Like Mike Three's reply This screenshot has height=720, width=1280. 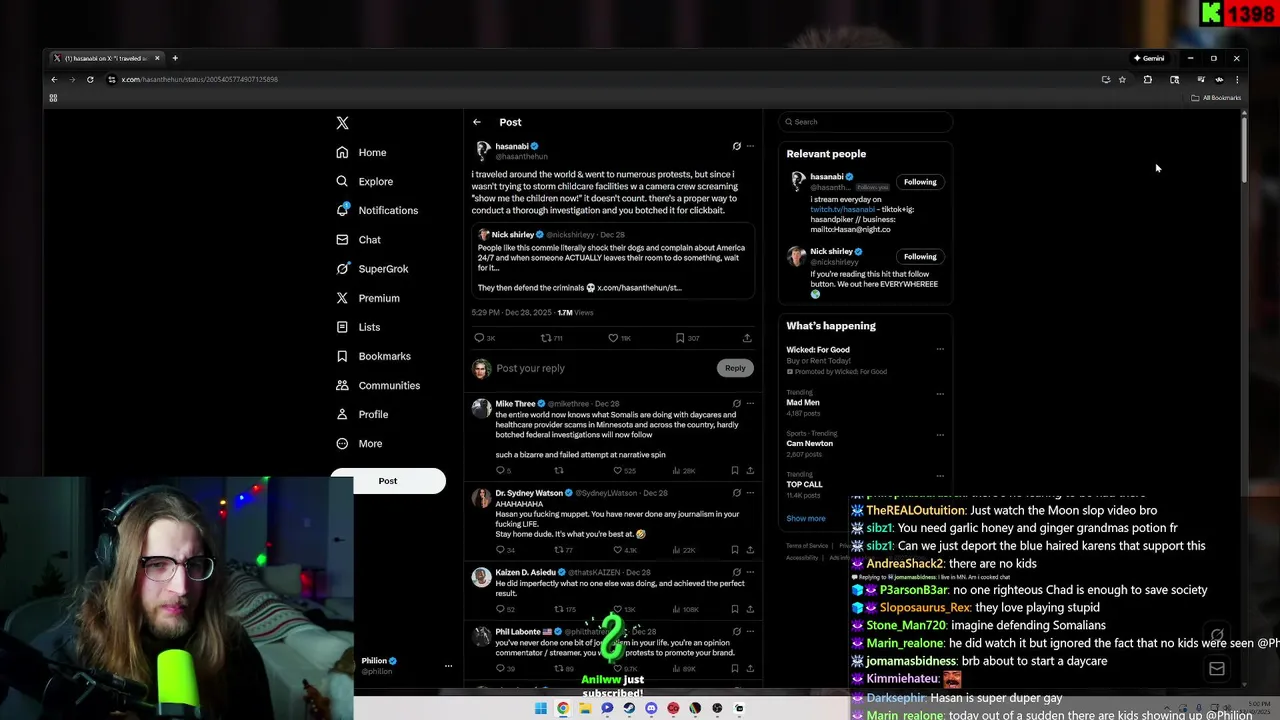(618, 470)
